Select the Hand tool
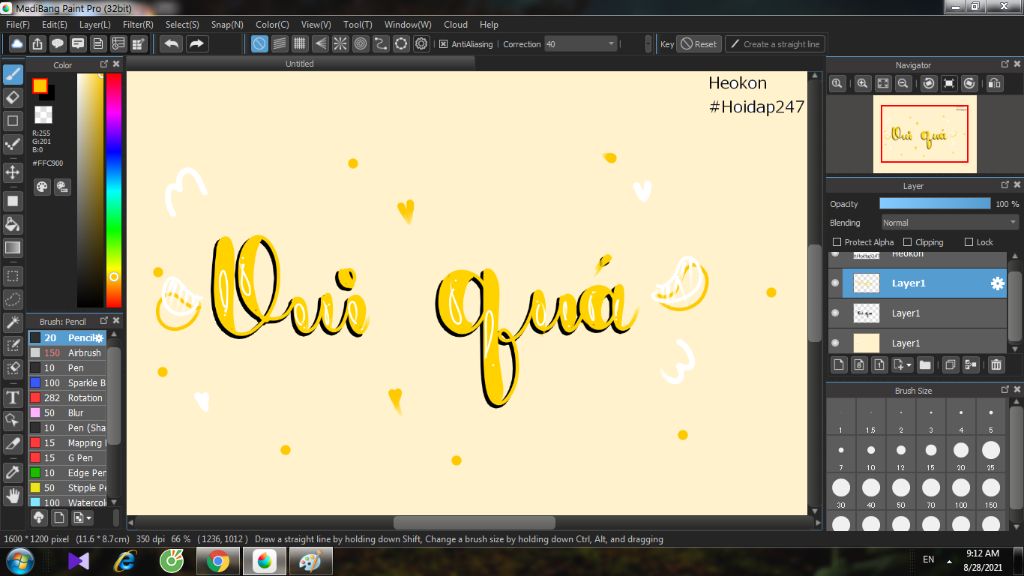The width and height of the screenshot is (1024, 576). tap(12, 496)
